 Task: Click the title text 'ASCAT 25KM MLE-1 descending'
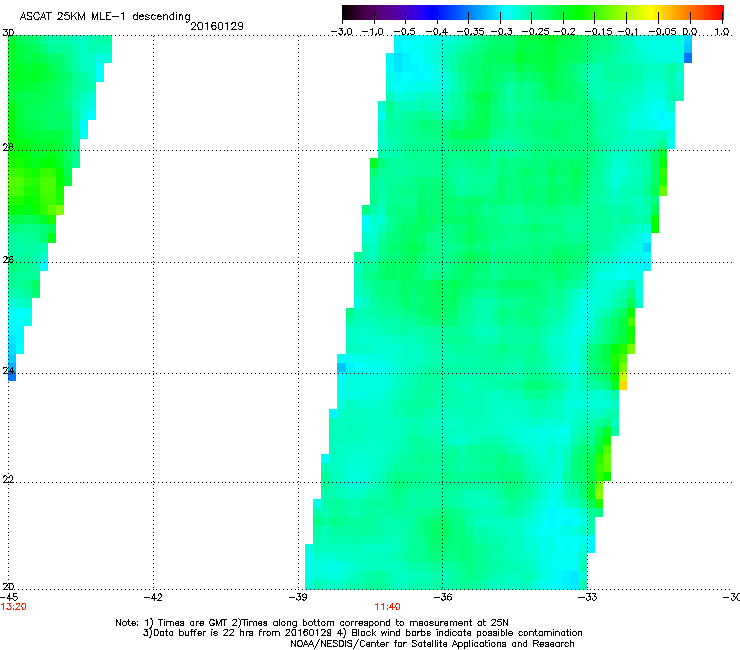105,16
